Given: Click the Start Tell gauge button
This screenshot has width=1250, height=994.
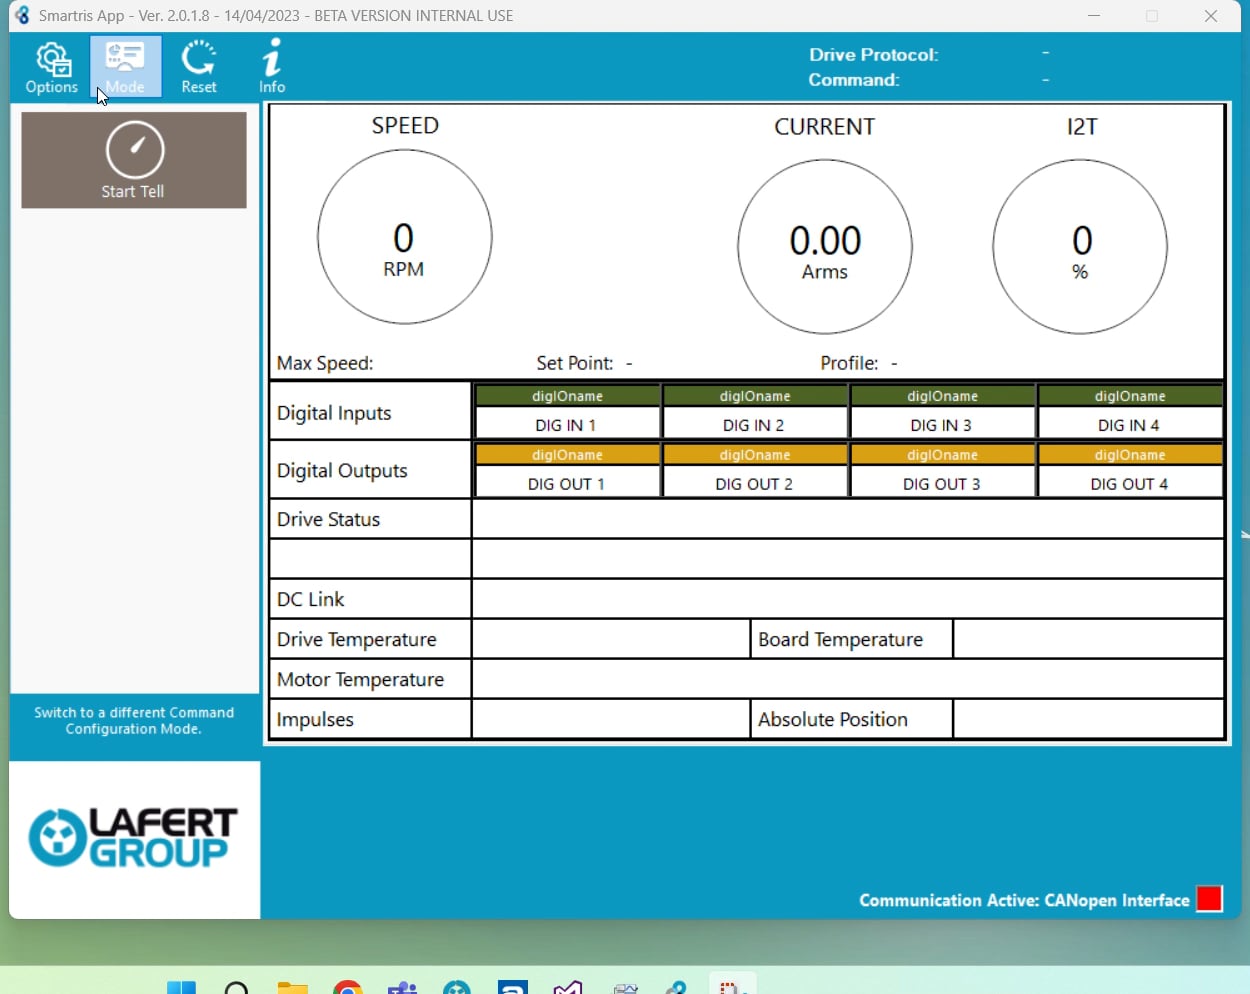Looking at the screenshot, I should [134, 160].
